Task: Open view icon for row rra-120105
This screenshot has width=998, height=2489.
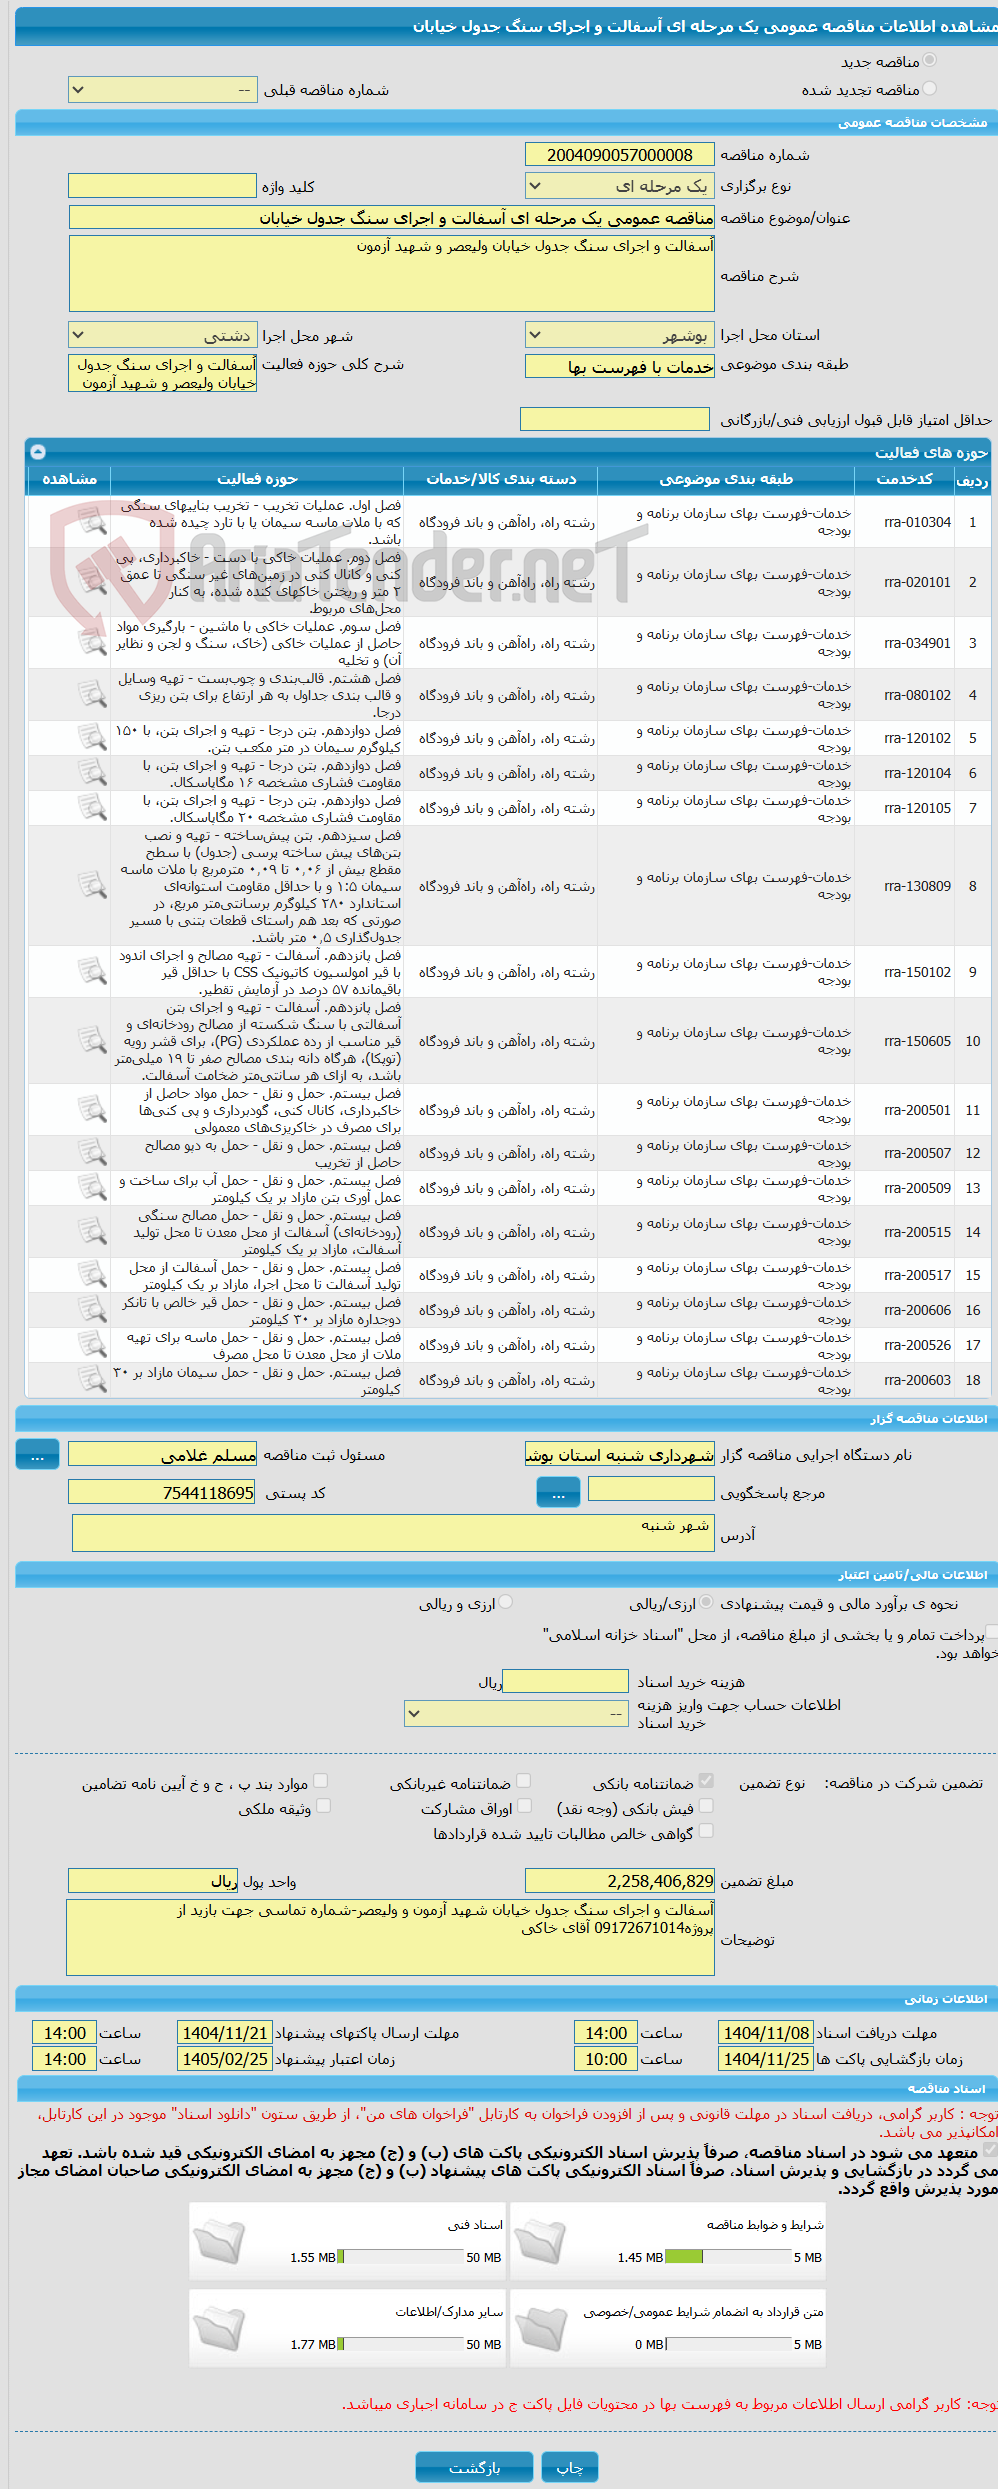Action: pos(93,808)
